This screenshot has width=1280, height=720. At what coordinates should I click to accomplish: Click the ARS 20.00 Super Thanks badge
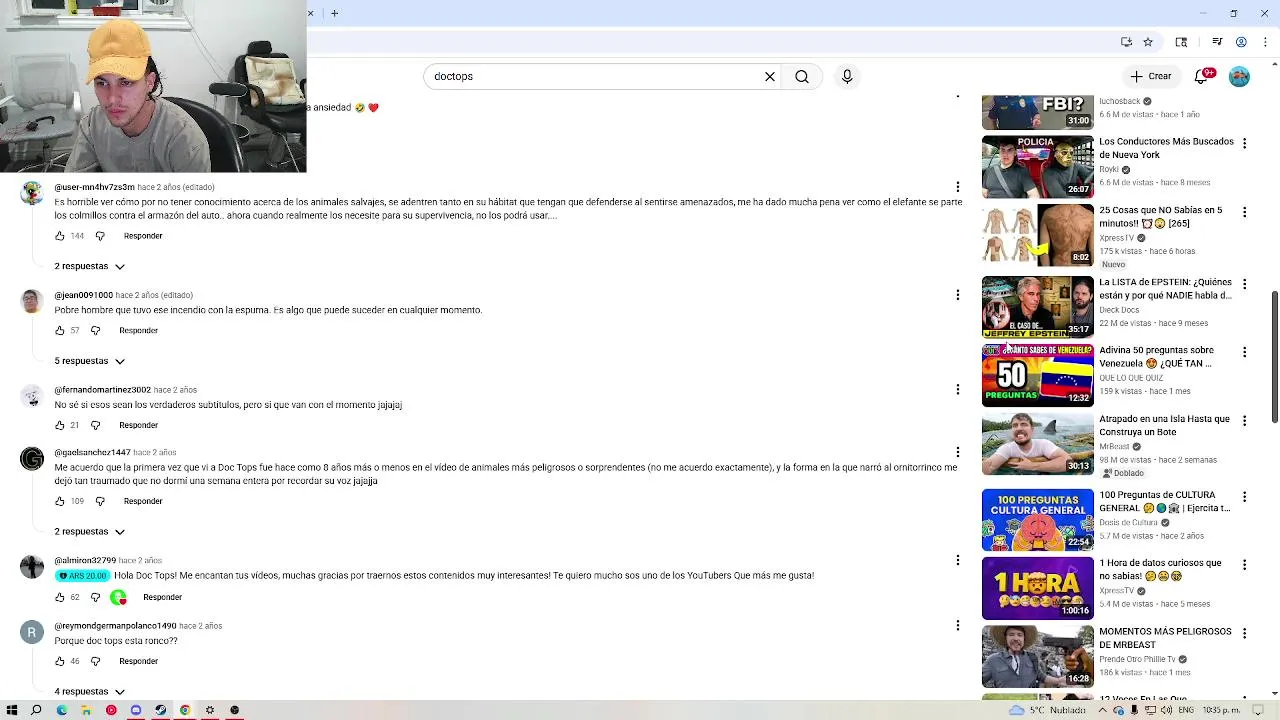tap(83, 576)
